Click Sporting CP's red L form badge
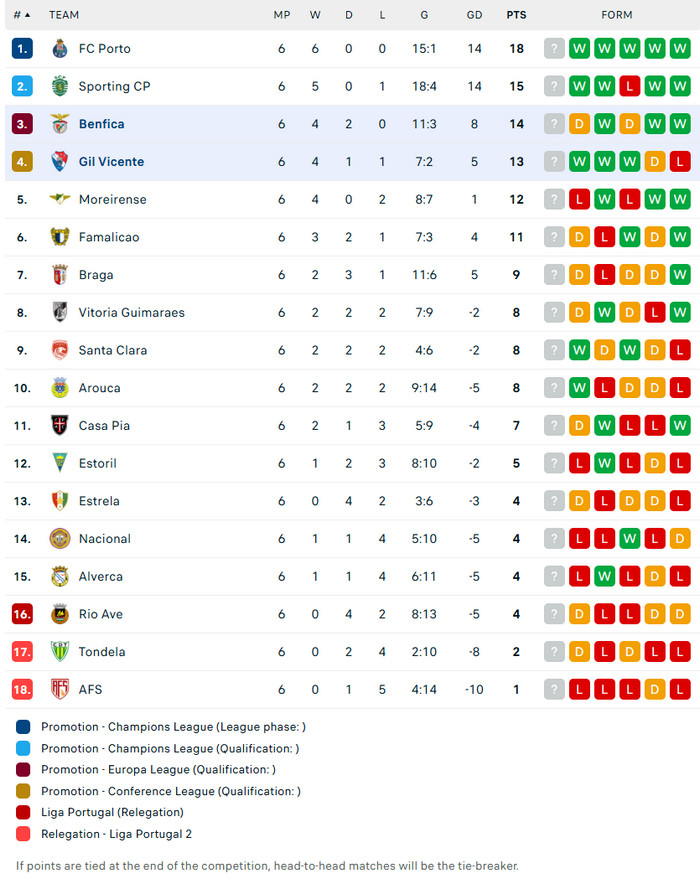The image size is (700, 874). click(629, 86)
